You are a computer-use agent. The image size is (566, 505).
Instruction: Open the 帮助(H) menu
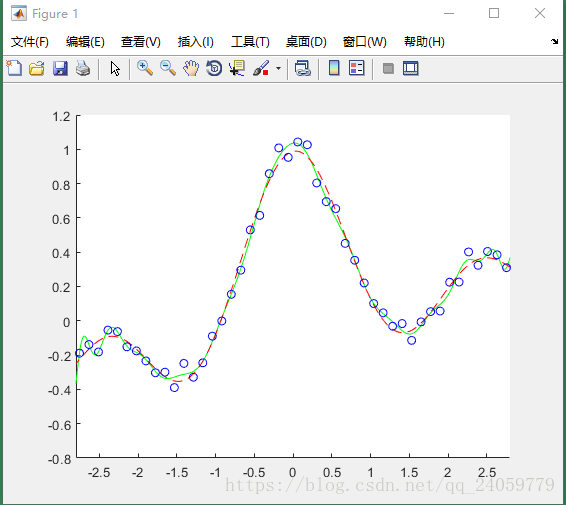point(424,42)
